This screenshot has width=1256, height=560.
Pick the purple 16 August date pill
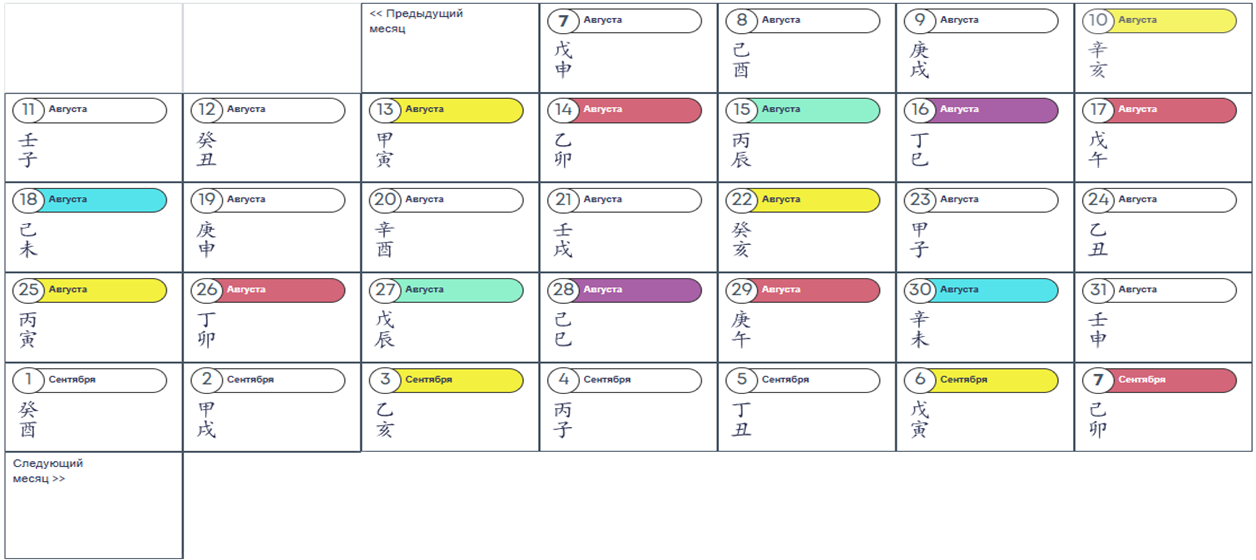[981, 111]
